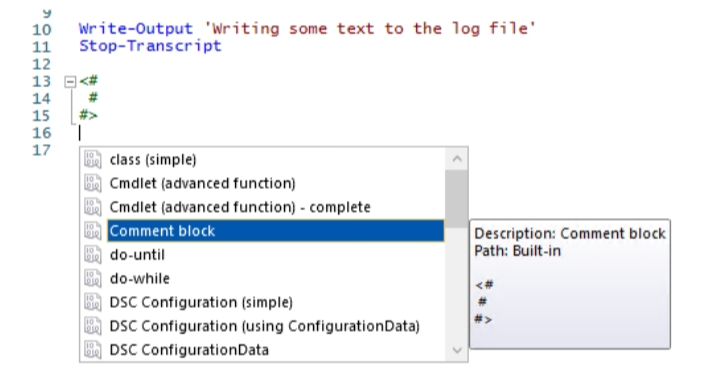Image resolution: width=719 pixels, height=370 pixels.
Task: Click snippet icon beside Cmdlet (advanced function)
Action: [x=93, y=183]
